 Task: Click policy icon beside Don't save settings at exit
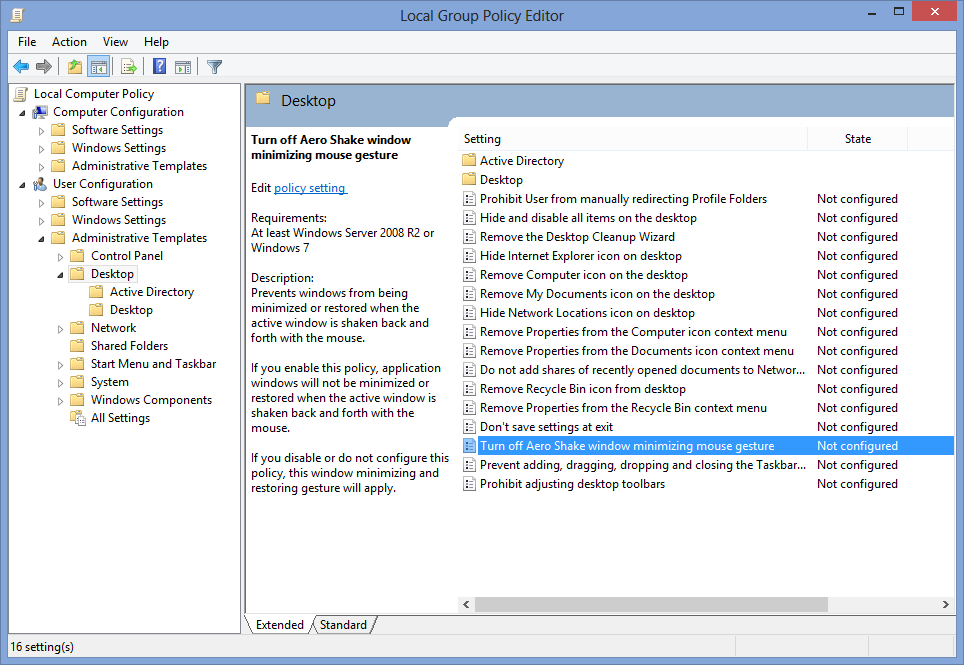(x=469, y=427)
